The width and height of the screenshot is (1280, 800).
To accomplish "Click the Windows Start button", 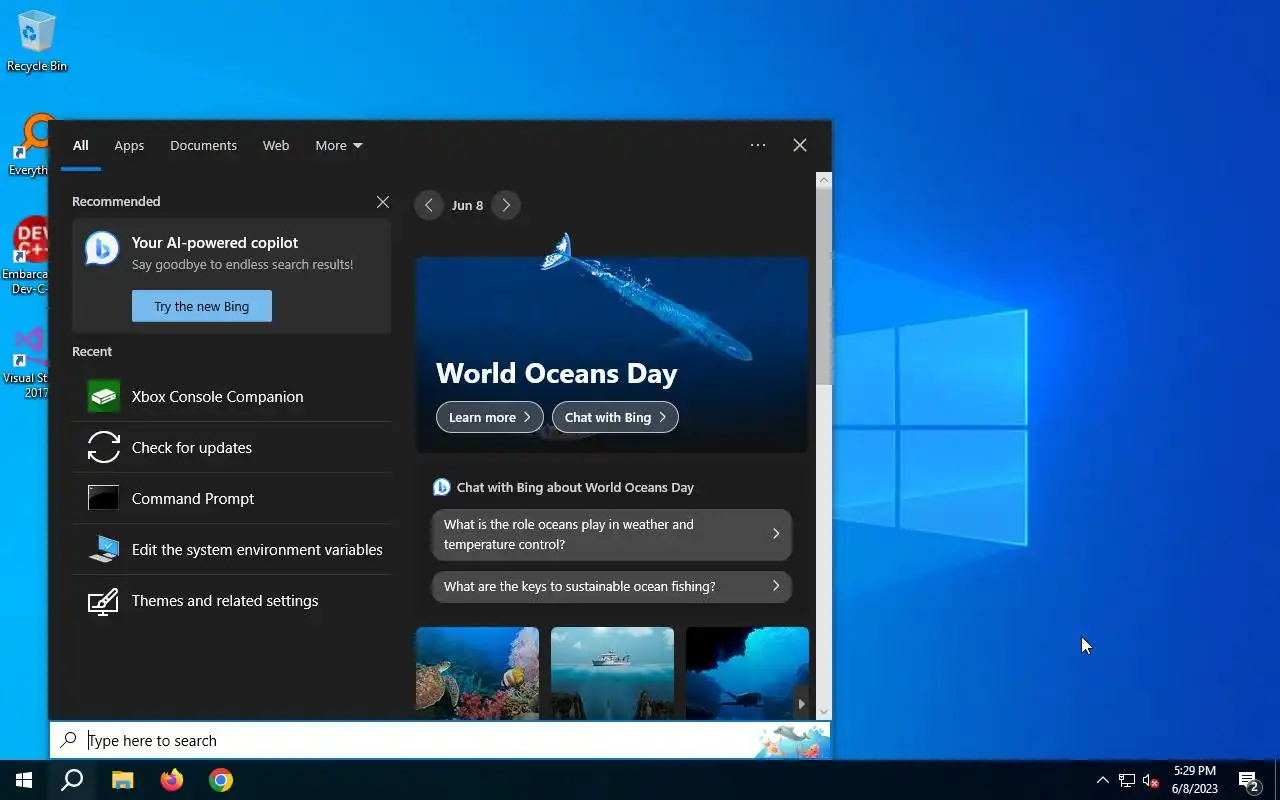I will [24, 780].
